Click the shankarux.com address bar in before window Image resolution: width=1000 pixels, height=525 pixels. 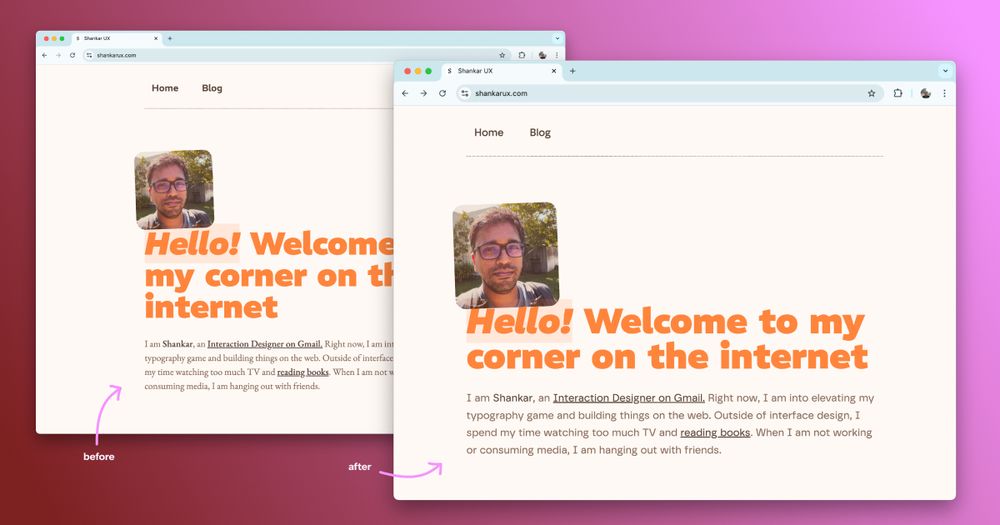(x=297, y=55)
